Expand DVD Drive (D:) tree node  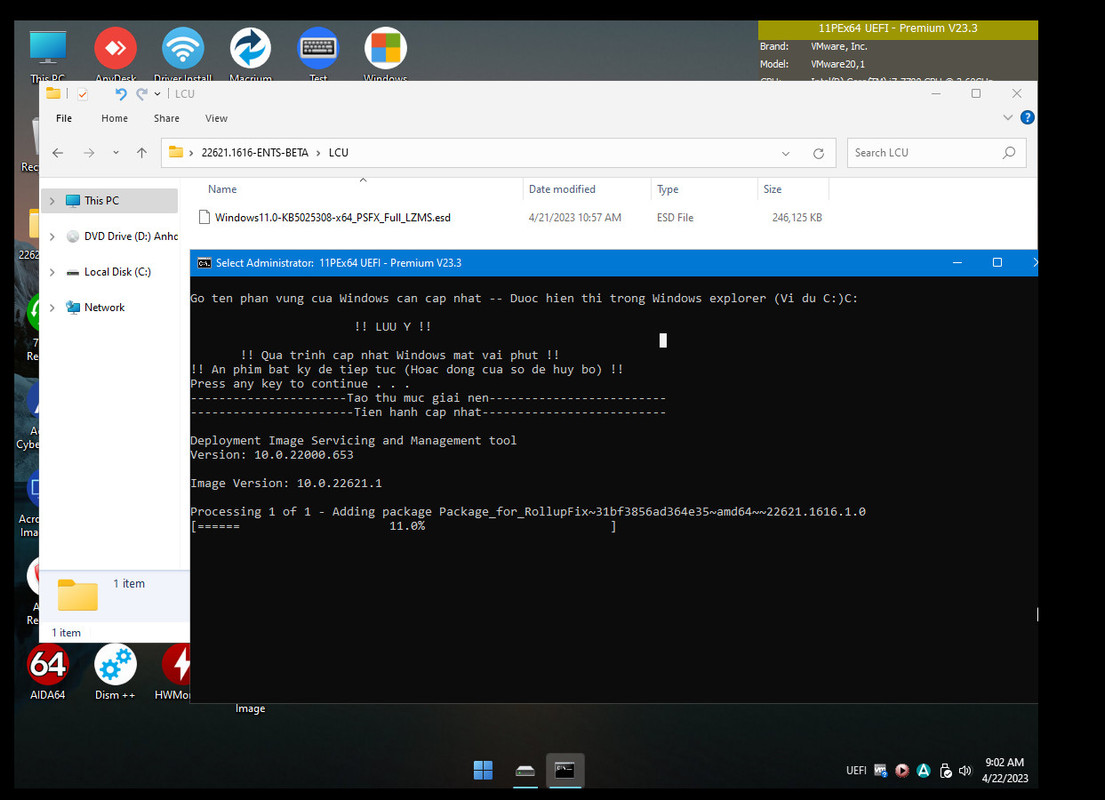(x=52, y=237)
